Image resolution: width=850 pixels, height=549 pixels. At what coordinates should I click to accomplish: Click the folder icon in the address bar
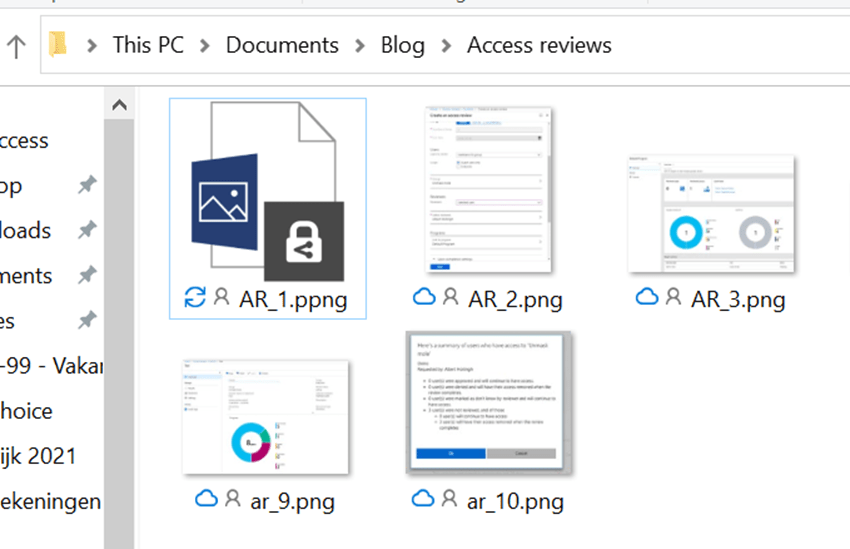pos(59,45)
